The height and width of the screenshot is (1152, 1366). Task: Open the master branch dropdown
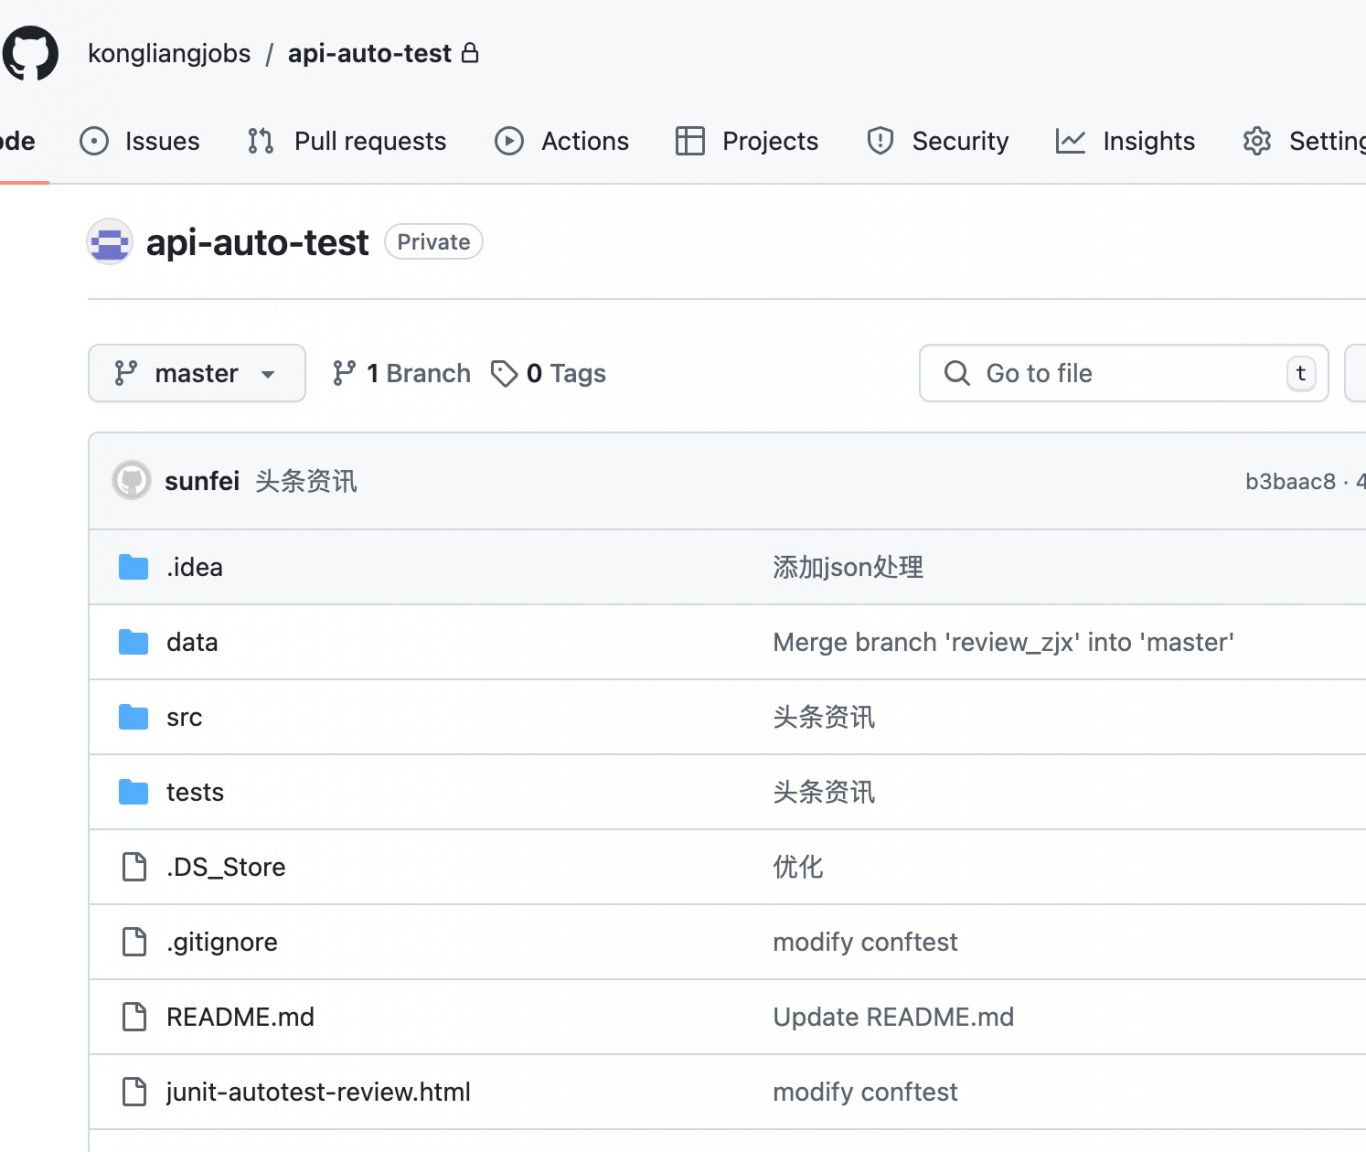coord(197,373)
